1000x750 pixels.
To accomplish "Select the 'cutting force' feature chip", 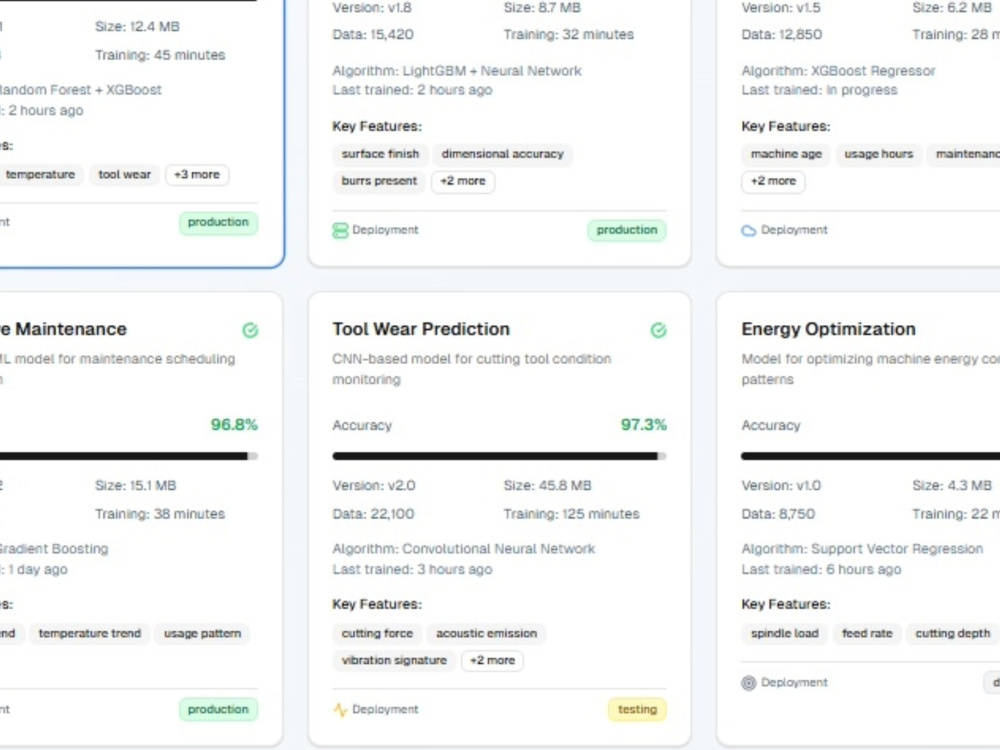I will 377,634.
